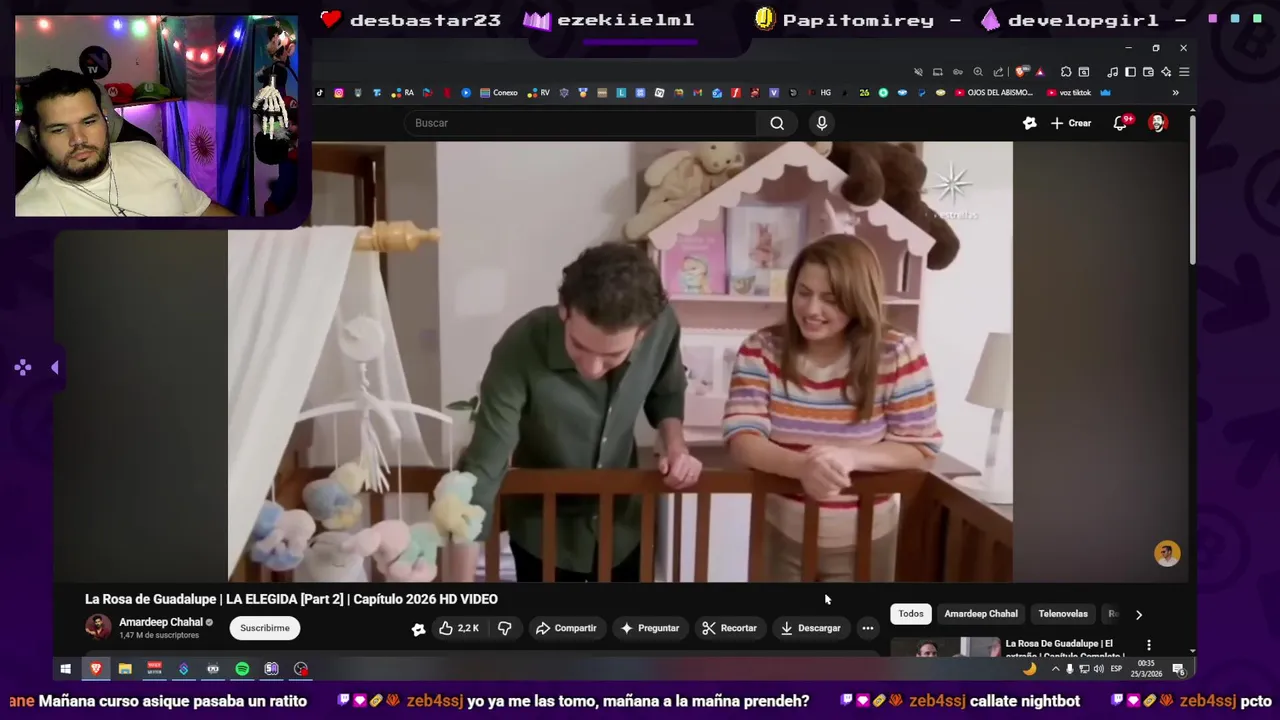Click the Recortar button

729,628
